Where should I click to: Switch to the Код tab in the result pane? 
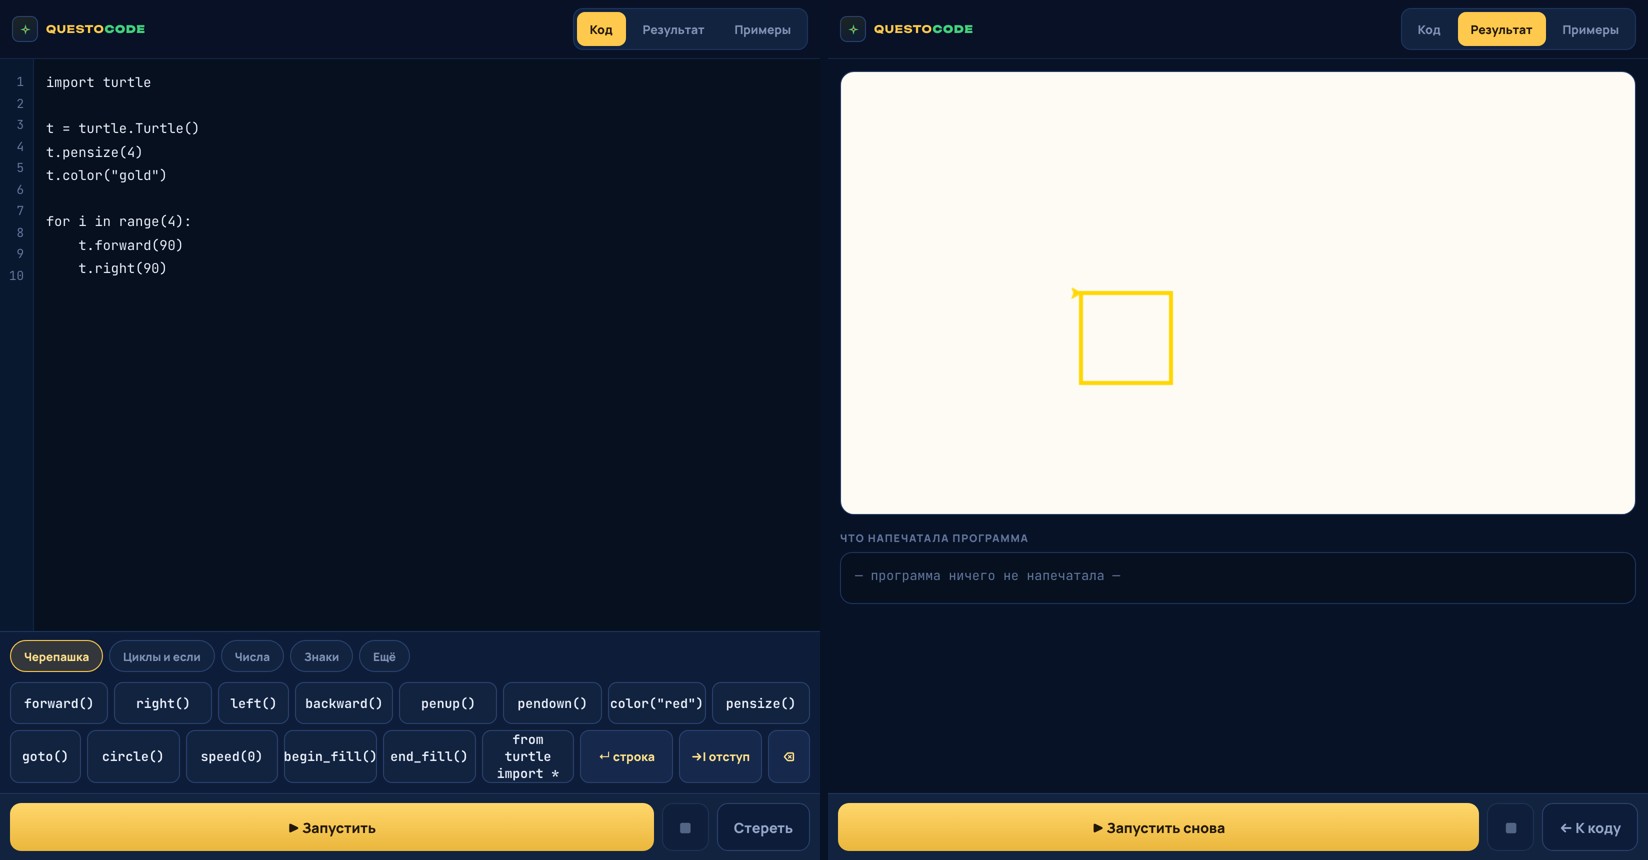click(1429, 30)
